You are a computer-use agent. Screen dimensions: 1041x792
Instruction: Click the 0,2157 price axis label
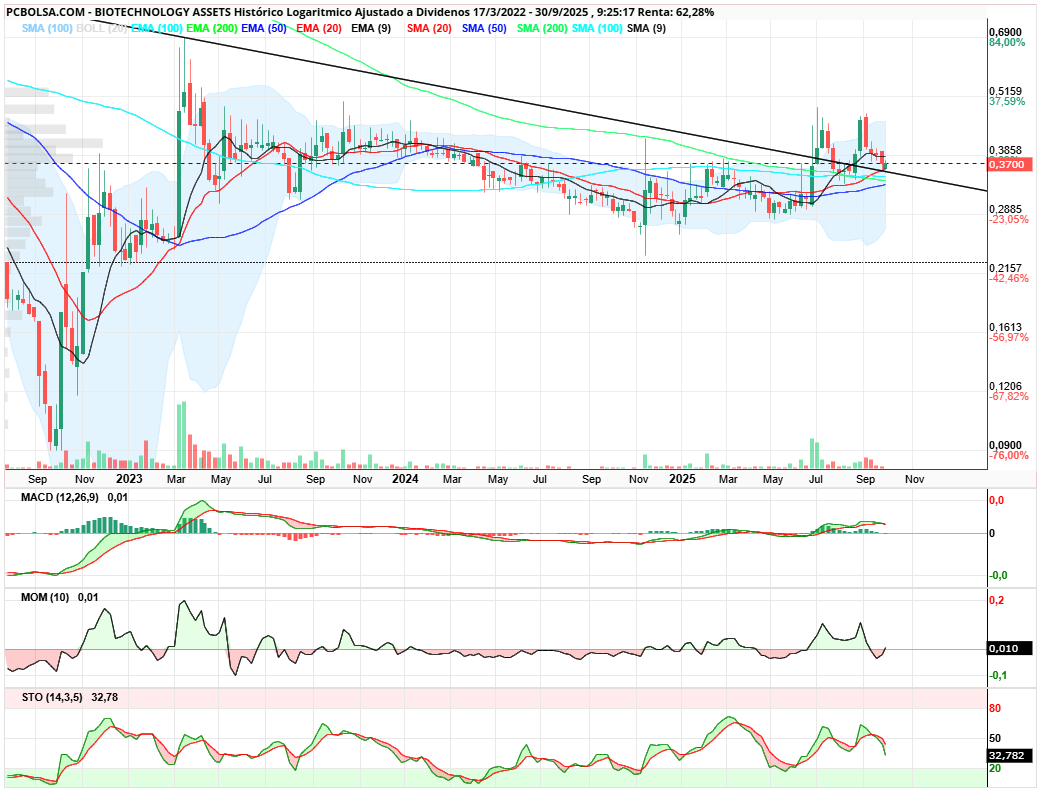(1004, 268)
